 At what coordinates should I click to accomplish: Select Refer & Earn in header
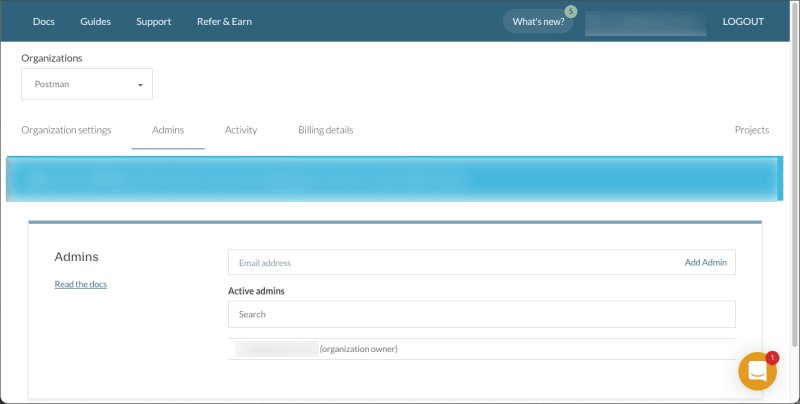pos(224,21)
